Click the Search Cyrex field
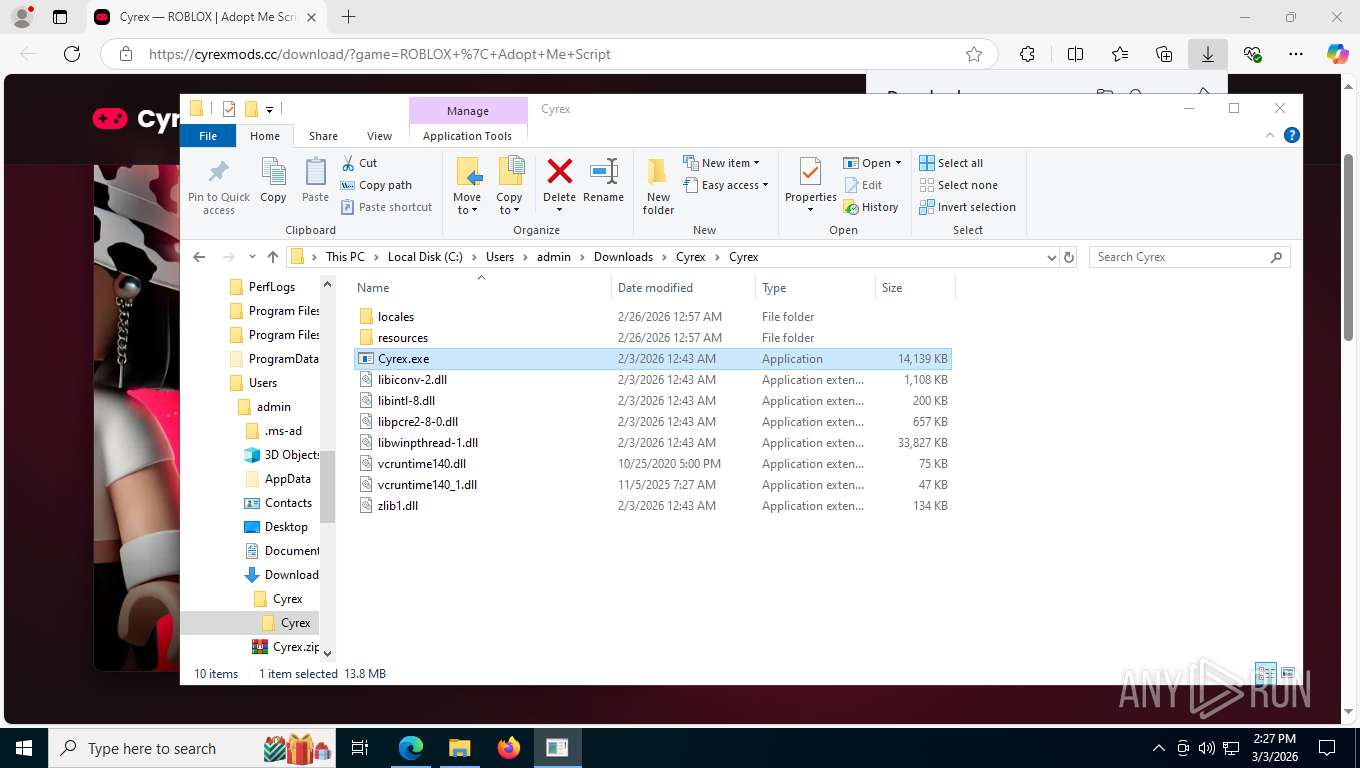Viewport: 1360px width, 768px height. pyautogui.click(x=1189, y=257)
